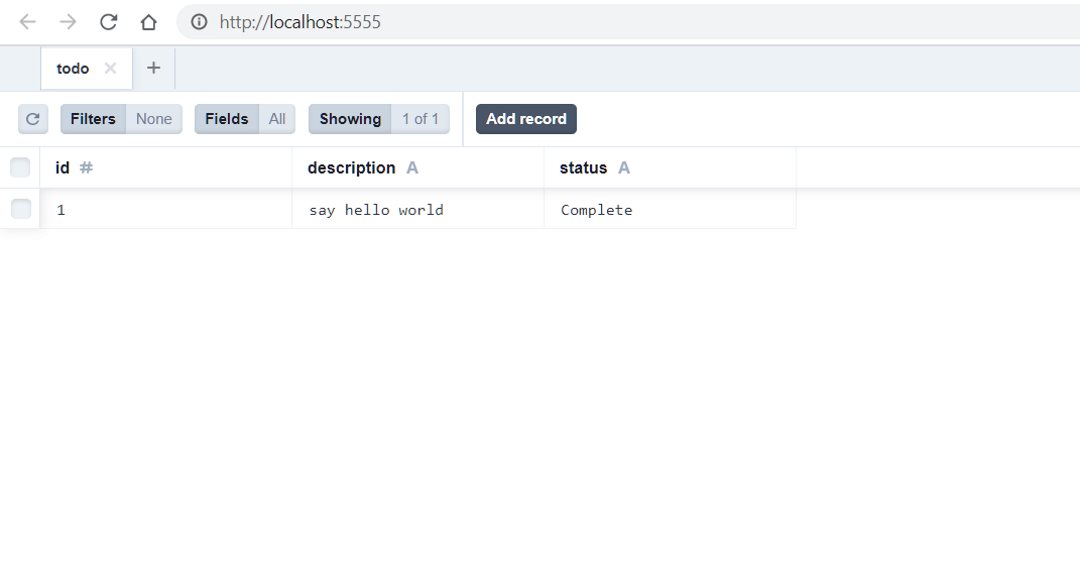This screenshot has width=1080, height=579.
Task: Click the Add record button
Action: pos(526,119)
